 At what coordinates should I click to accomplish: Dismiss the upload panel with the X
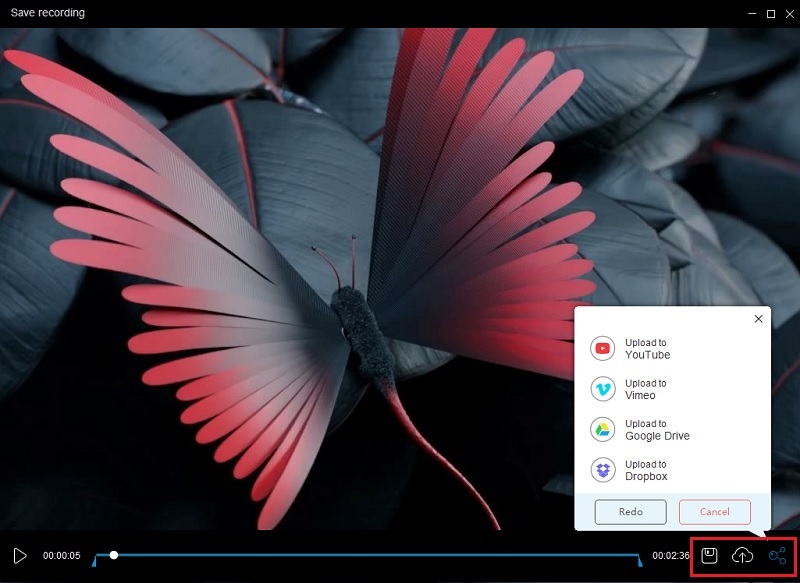[758, 318]
